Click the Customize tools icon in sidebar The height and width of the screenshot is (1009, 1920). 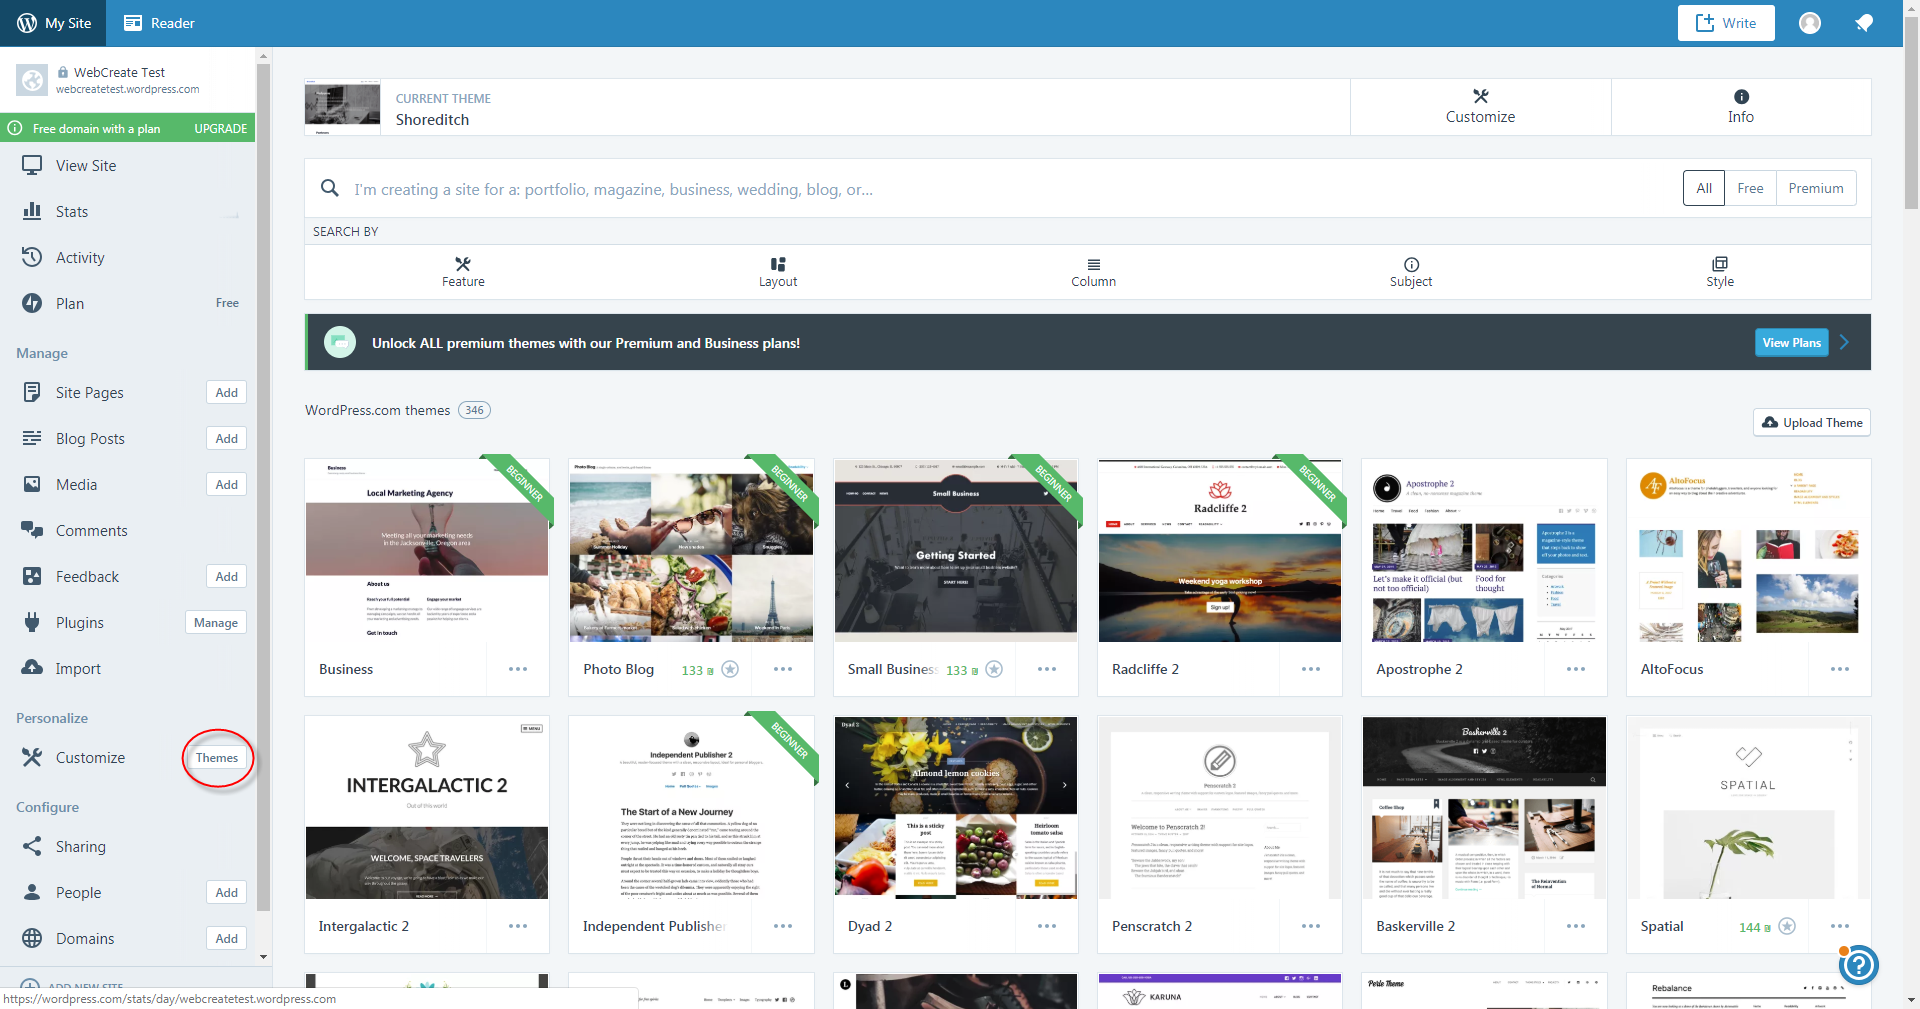[x=32, y=757]
